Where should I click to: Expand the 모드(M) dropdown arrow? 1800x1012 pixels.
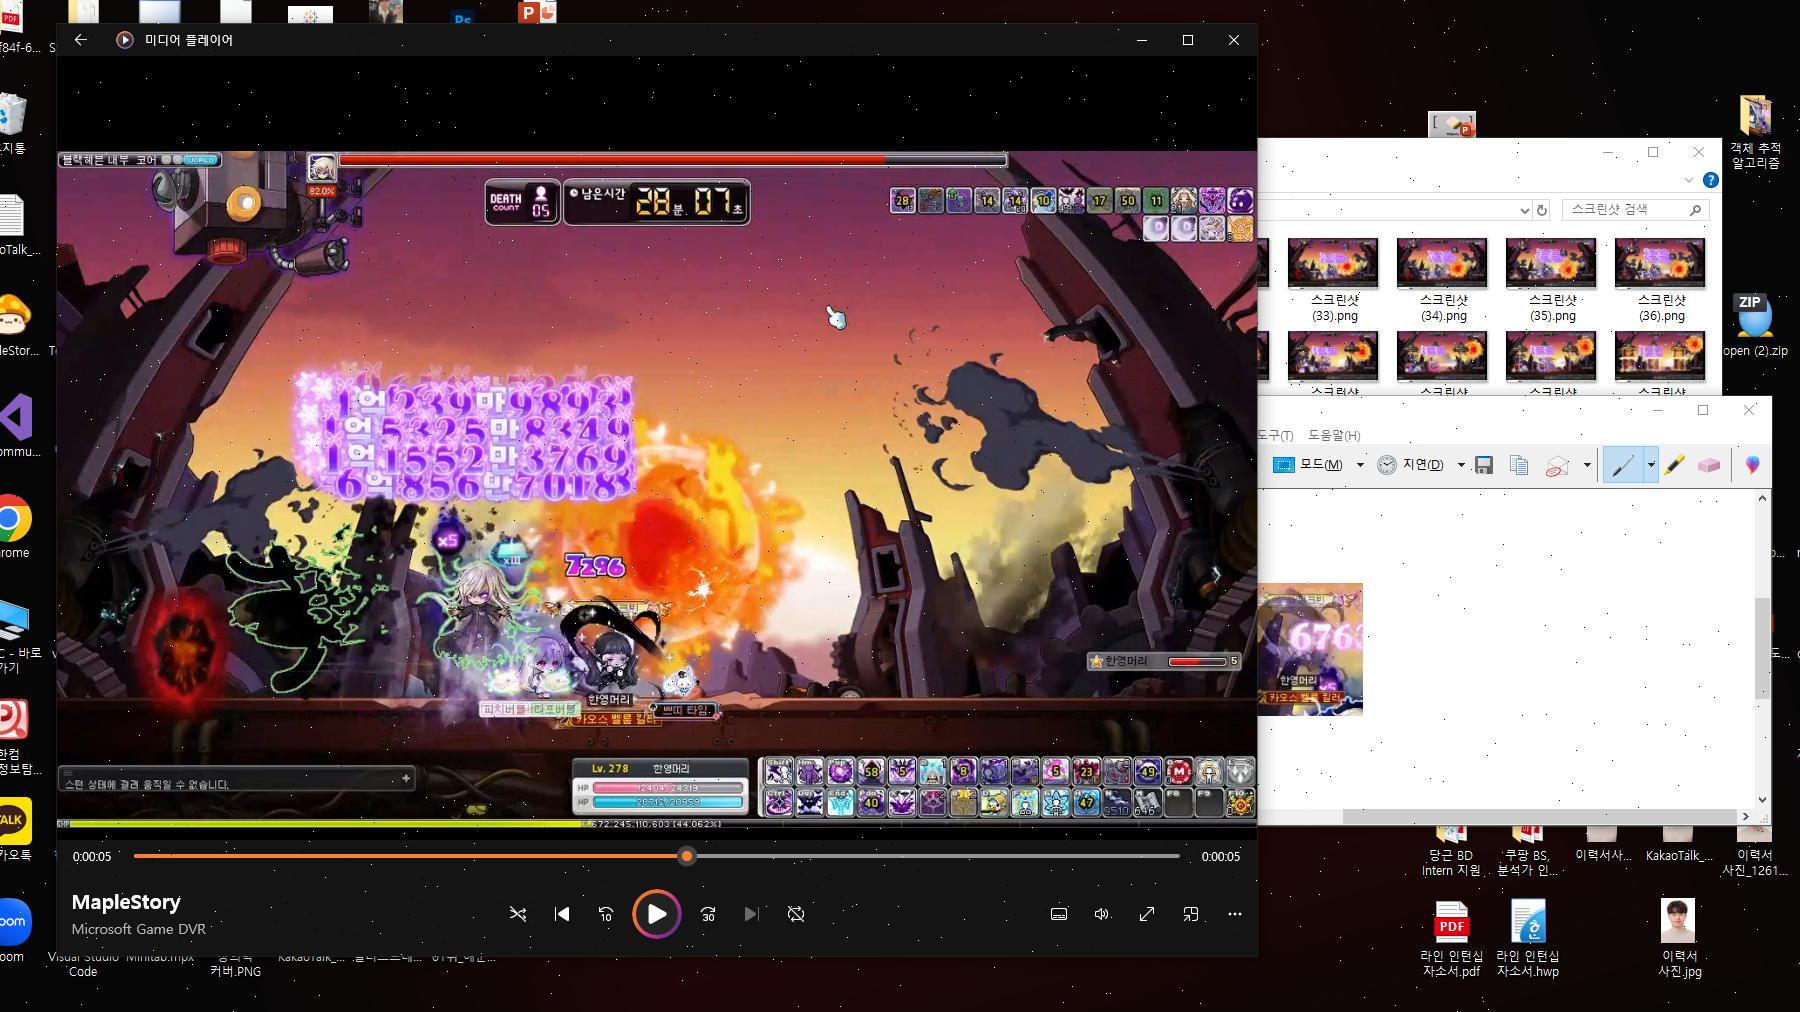coord(1360,465)
